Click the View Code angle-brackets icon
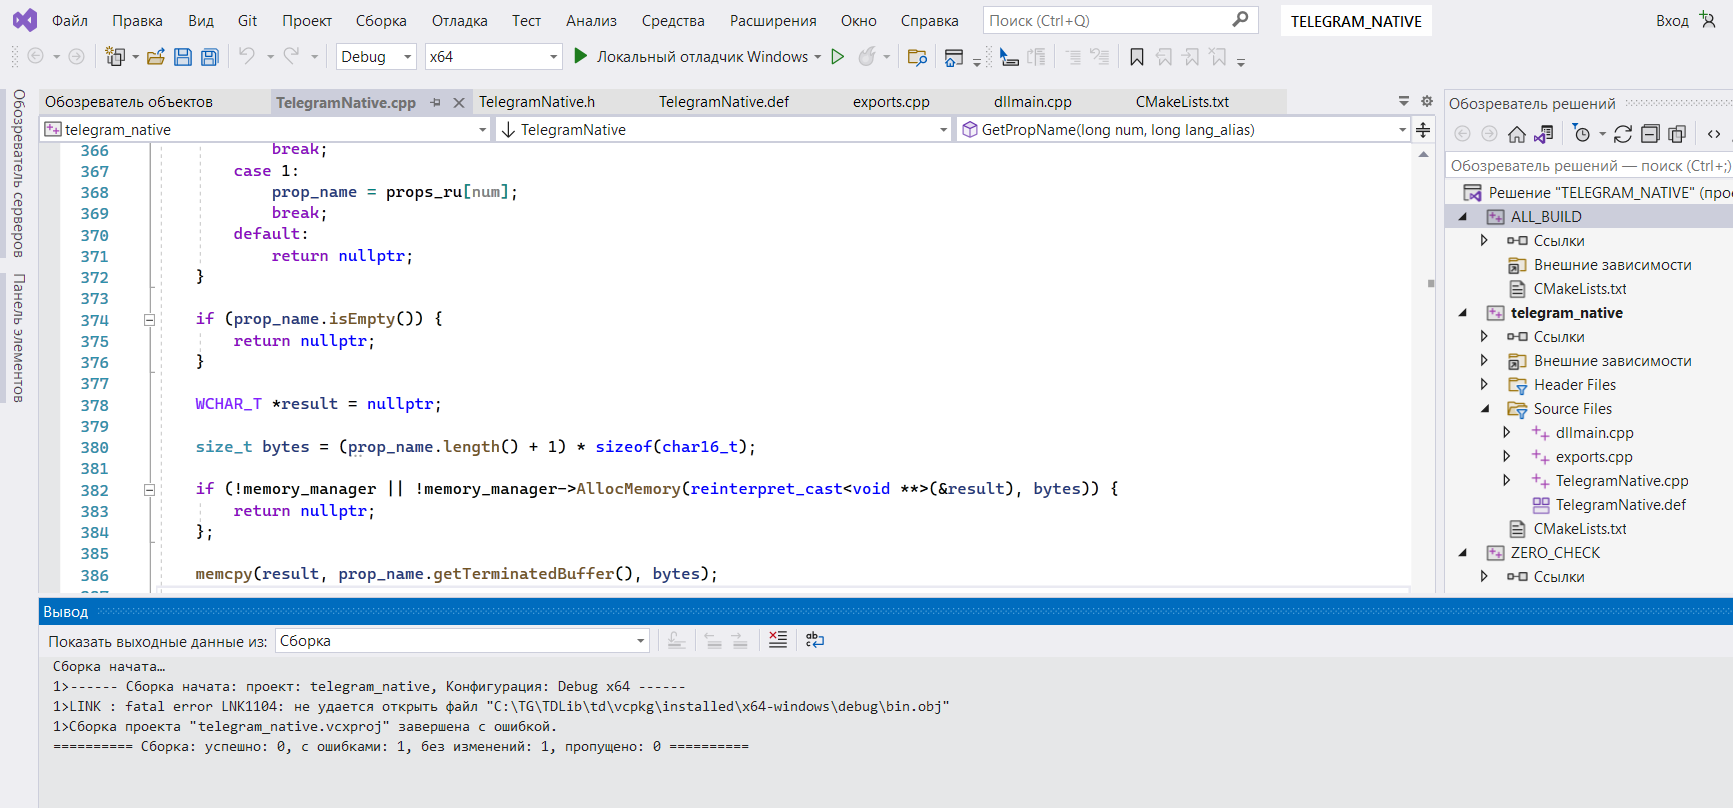This screenshot has width=1733, height=808. (1714, 134)
